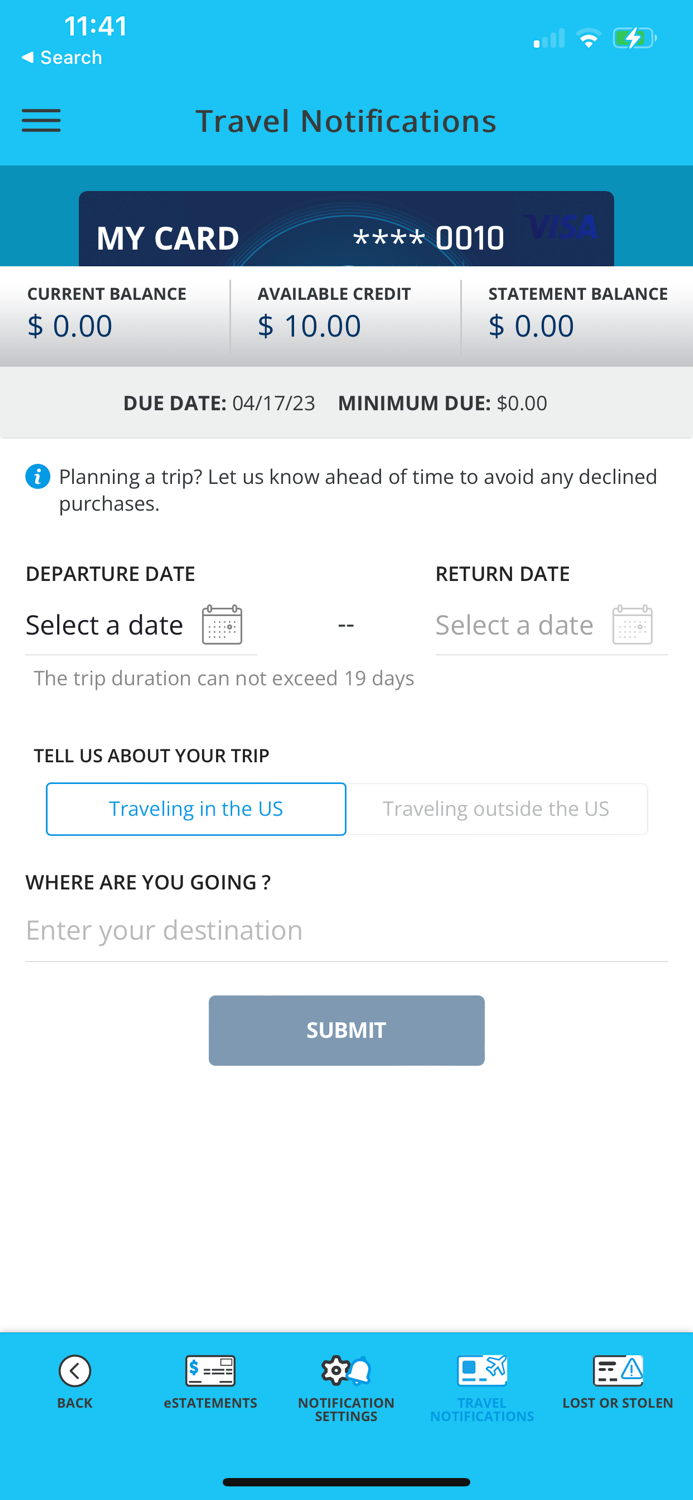Tap the destination input field
693x1500 pixels.
346,931
